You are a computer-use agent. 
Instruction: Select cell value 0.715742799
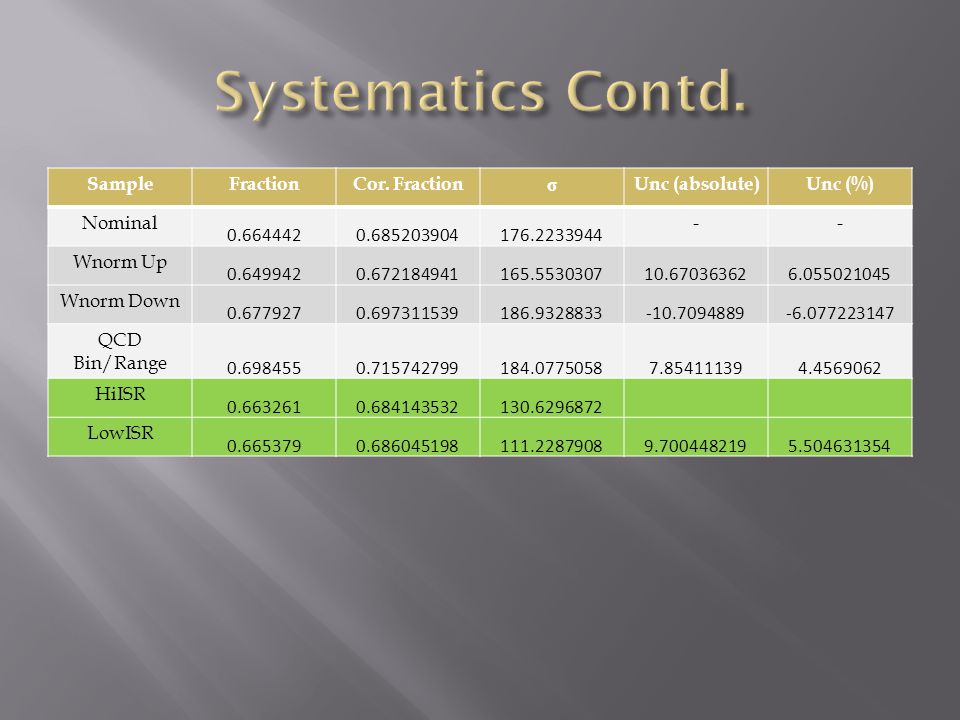[407, 368]
